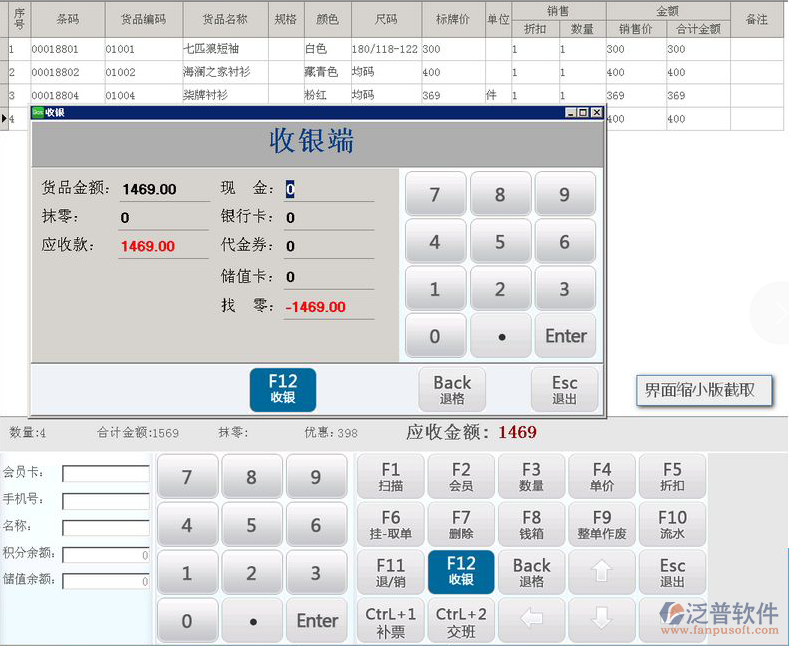The image size is (789, 646).
Task: Click the 界面缩小版截取 button
Action: coord(704,391)
